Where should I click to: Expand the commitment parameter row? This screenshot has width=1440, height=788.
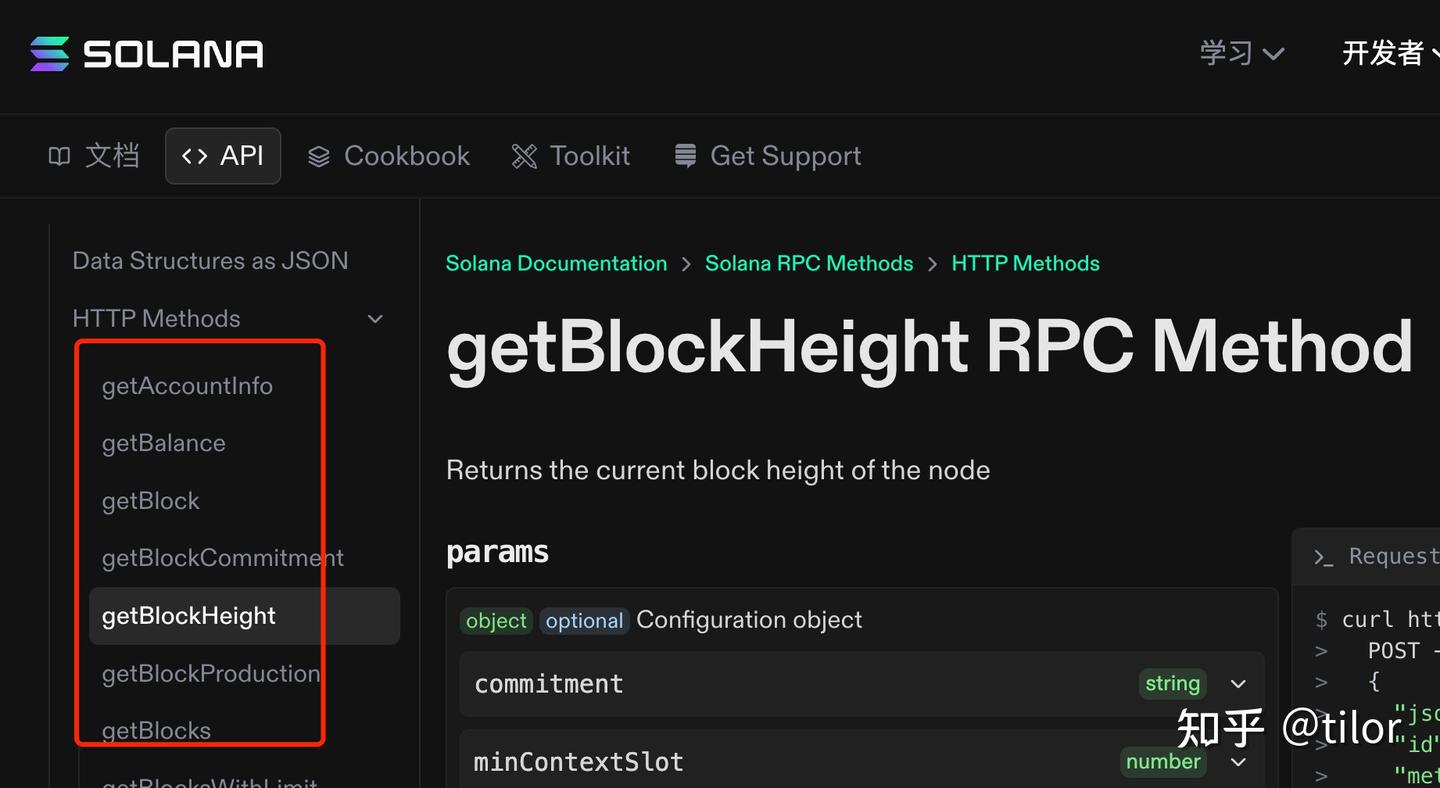[x=1238, y=684]
